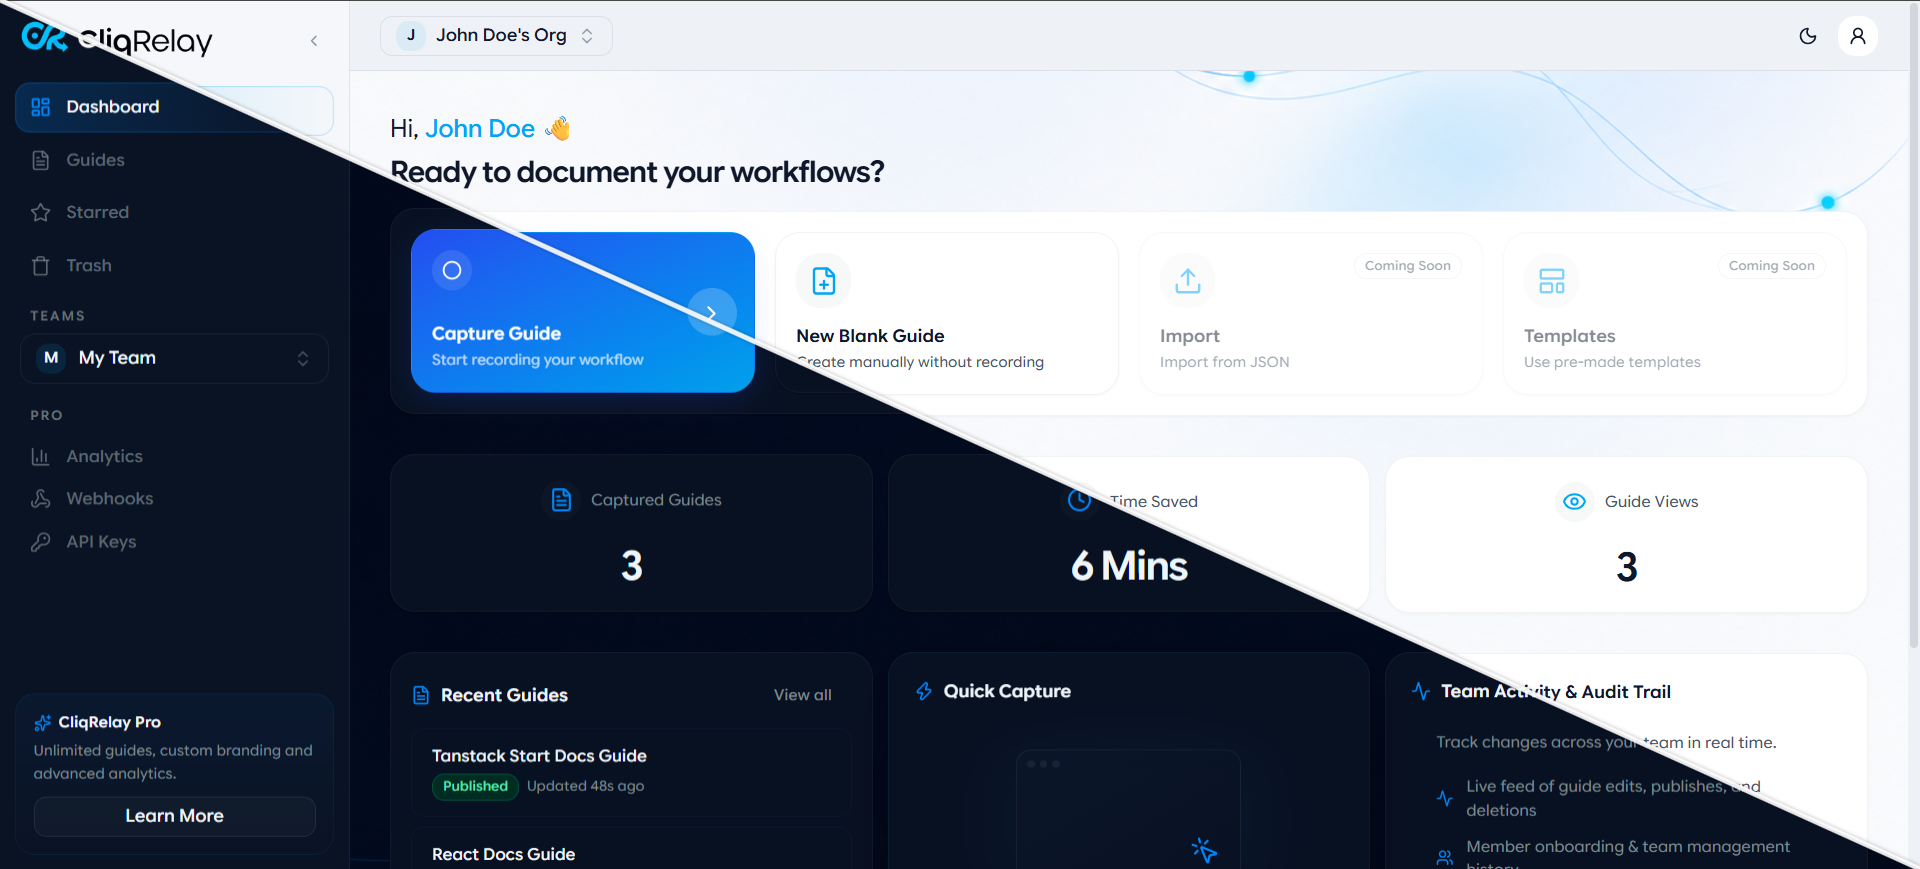Screen dimensions: 1920x869
Task: Open the Dashboard menu item
Action: point(174,107)
